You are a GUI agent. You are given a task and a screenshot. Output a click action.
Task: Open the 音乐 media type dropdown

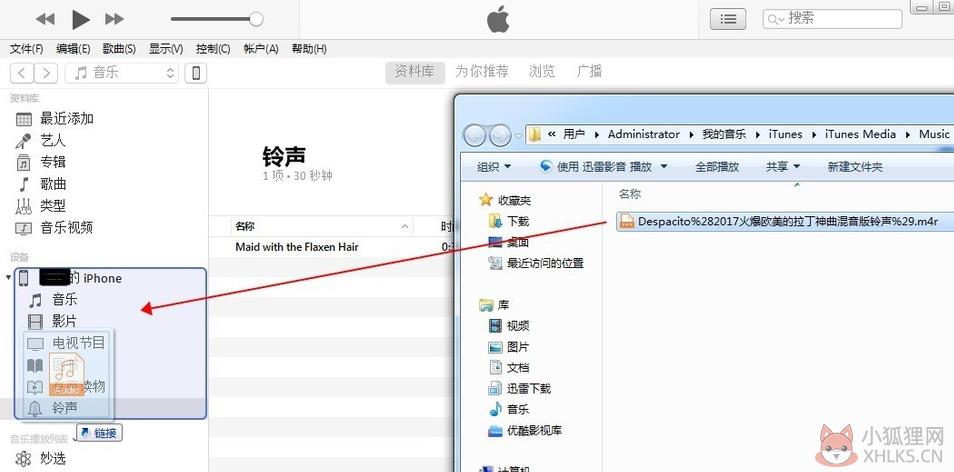point(122,73)
